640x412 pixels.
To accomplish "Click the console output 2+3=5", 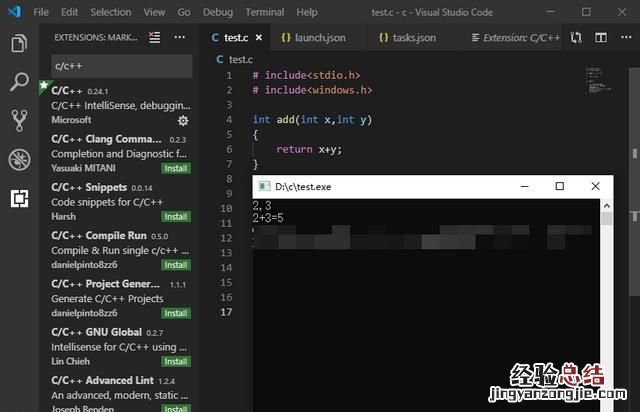I will coord(268,218).
